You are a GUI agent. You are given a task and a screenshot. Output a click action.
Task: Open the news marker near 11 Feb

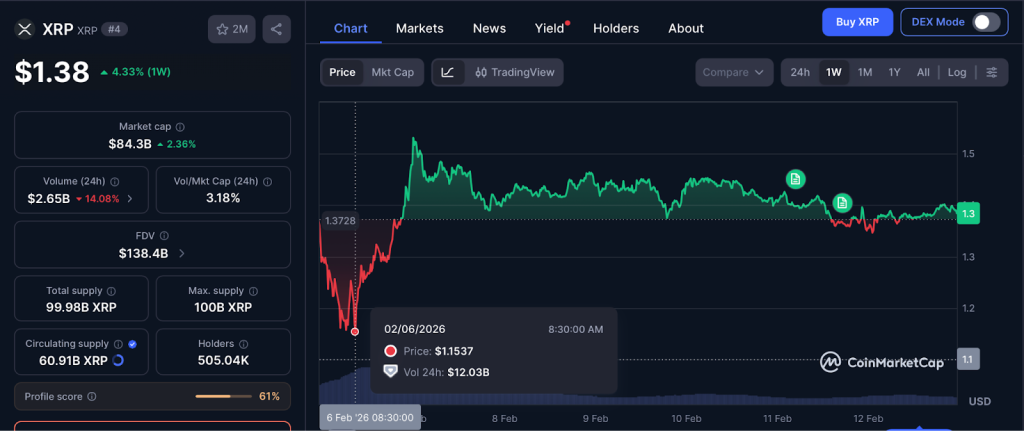[x=795, y=179]
